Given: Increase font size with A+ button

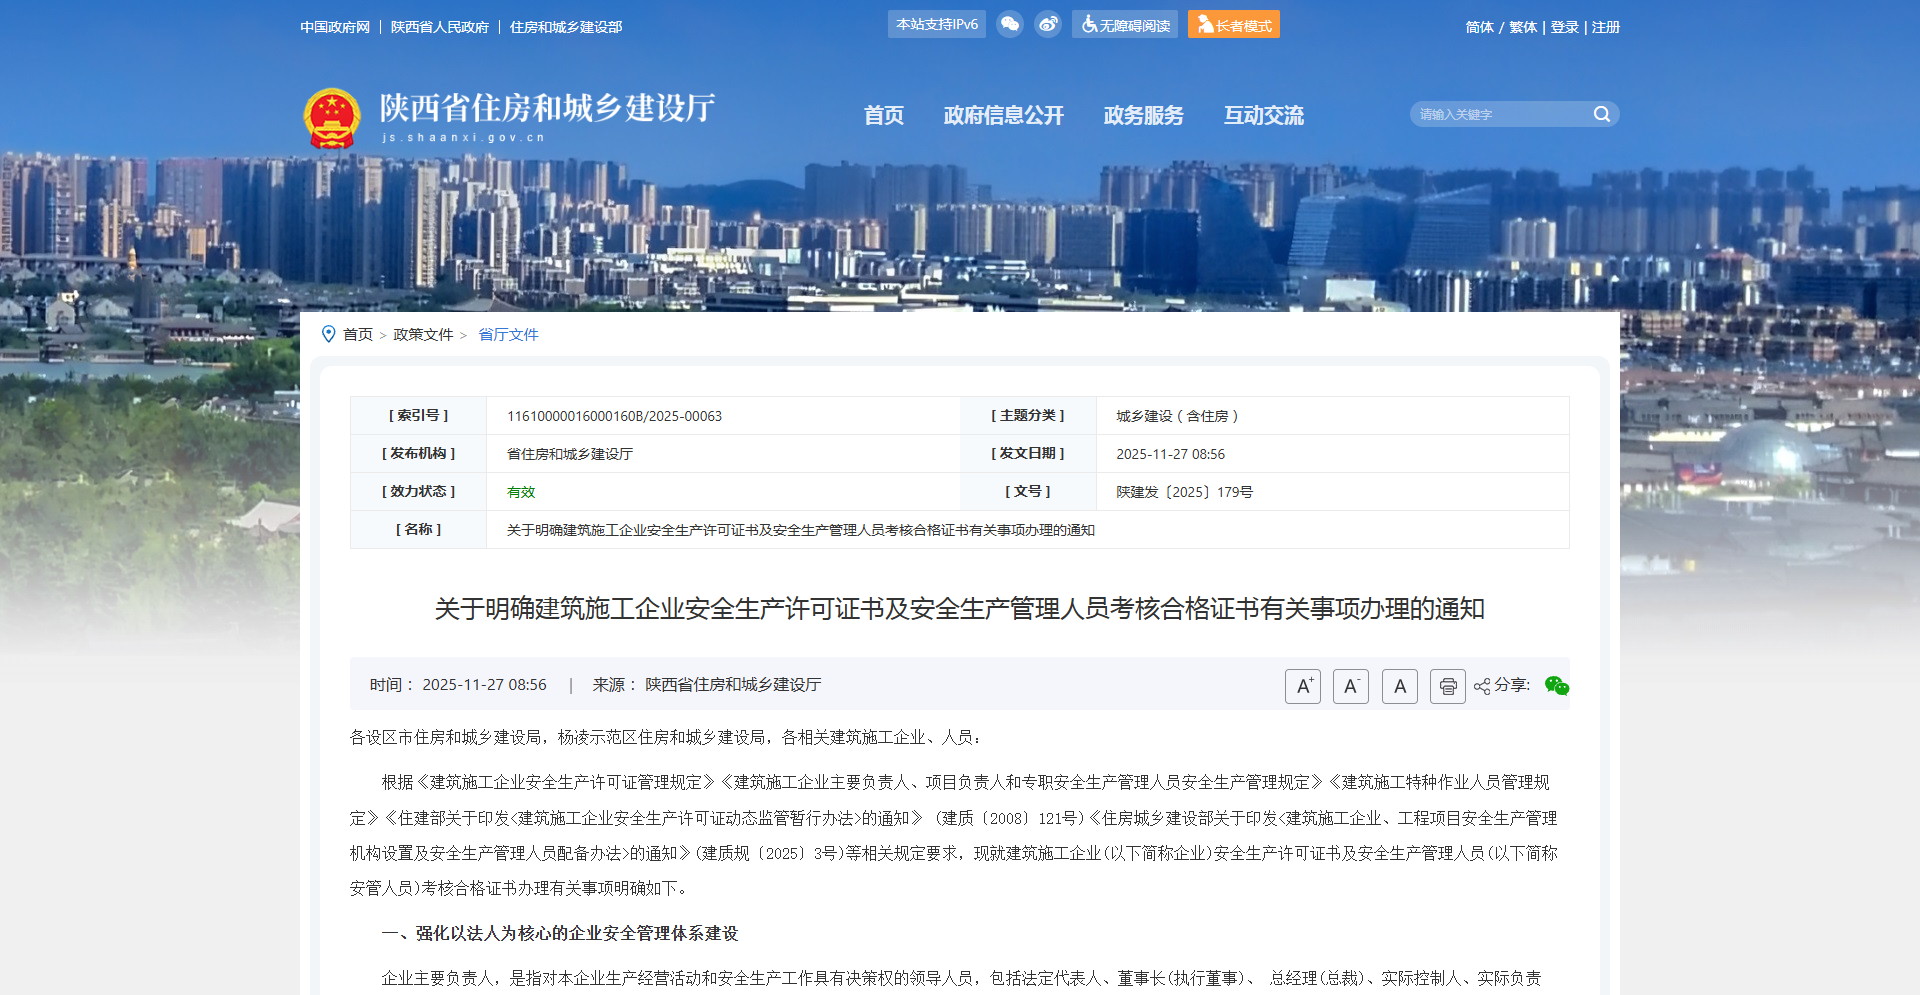Looking at the screenshot, I should (x=1303, y=686).
